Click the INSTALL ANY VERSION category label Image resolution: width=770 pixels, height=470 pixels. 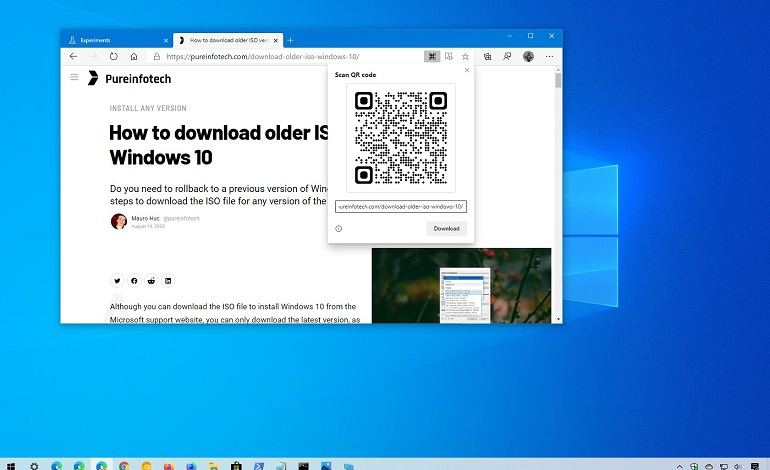point(148,108)
